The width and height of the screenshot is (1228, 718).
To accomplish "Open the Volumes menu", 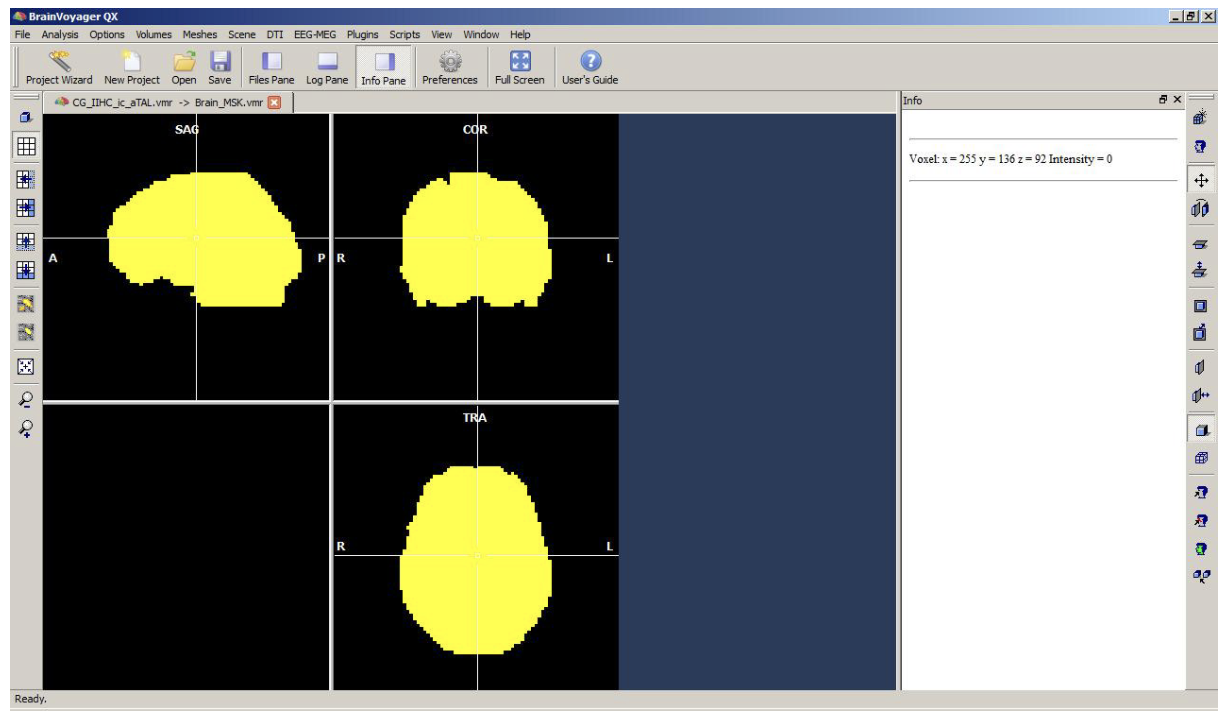I will tap(154, 34).
